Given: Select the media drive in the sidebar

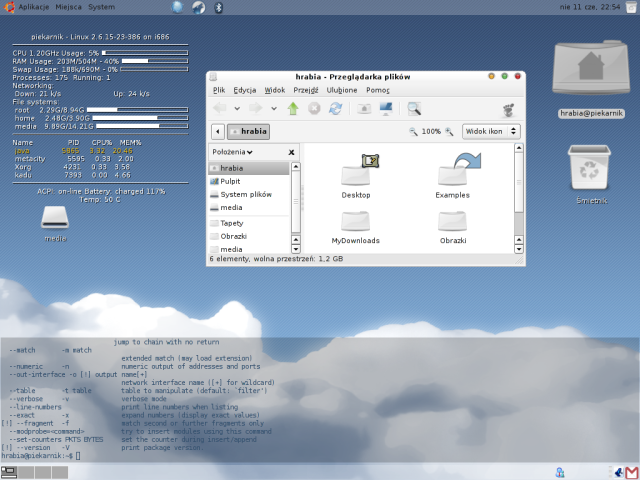Looking at the screenshot, I should coord(249,207).
